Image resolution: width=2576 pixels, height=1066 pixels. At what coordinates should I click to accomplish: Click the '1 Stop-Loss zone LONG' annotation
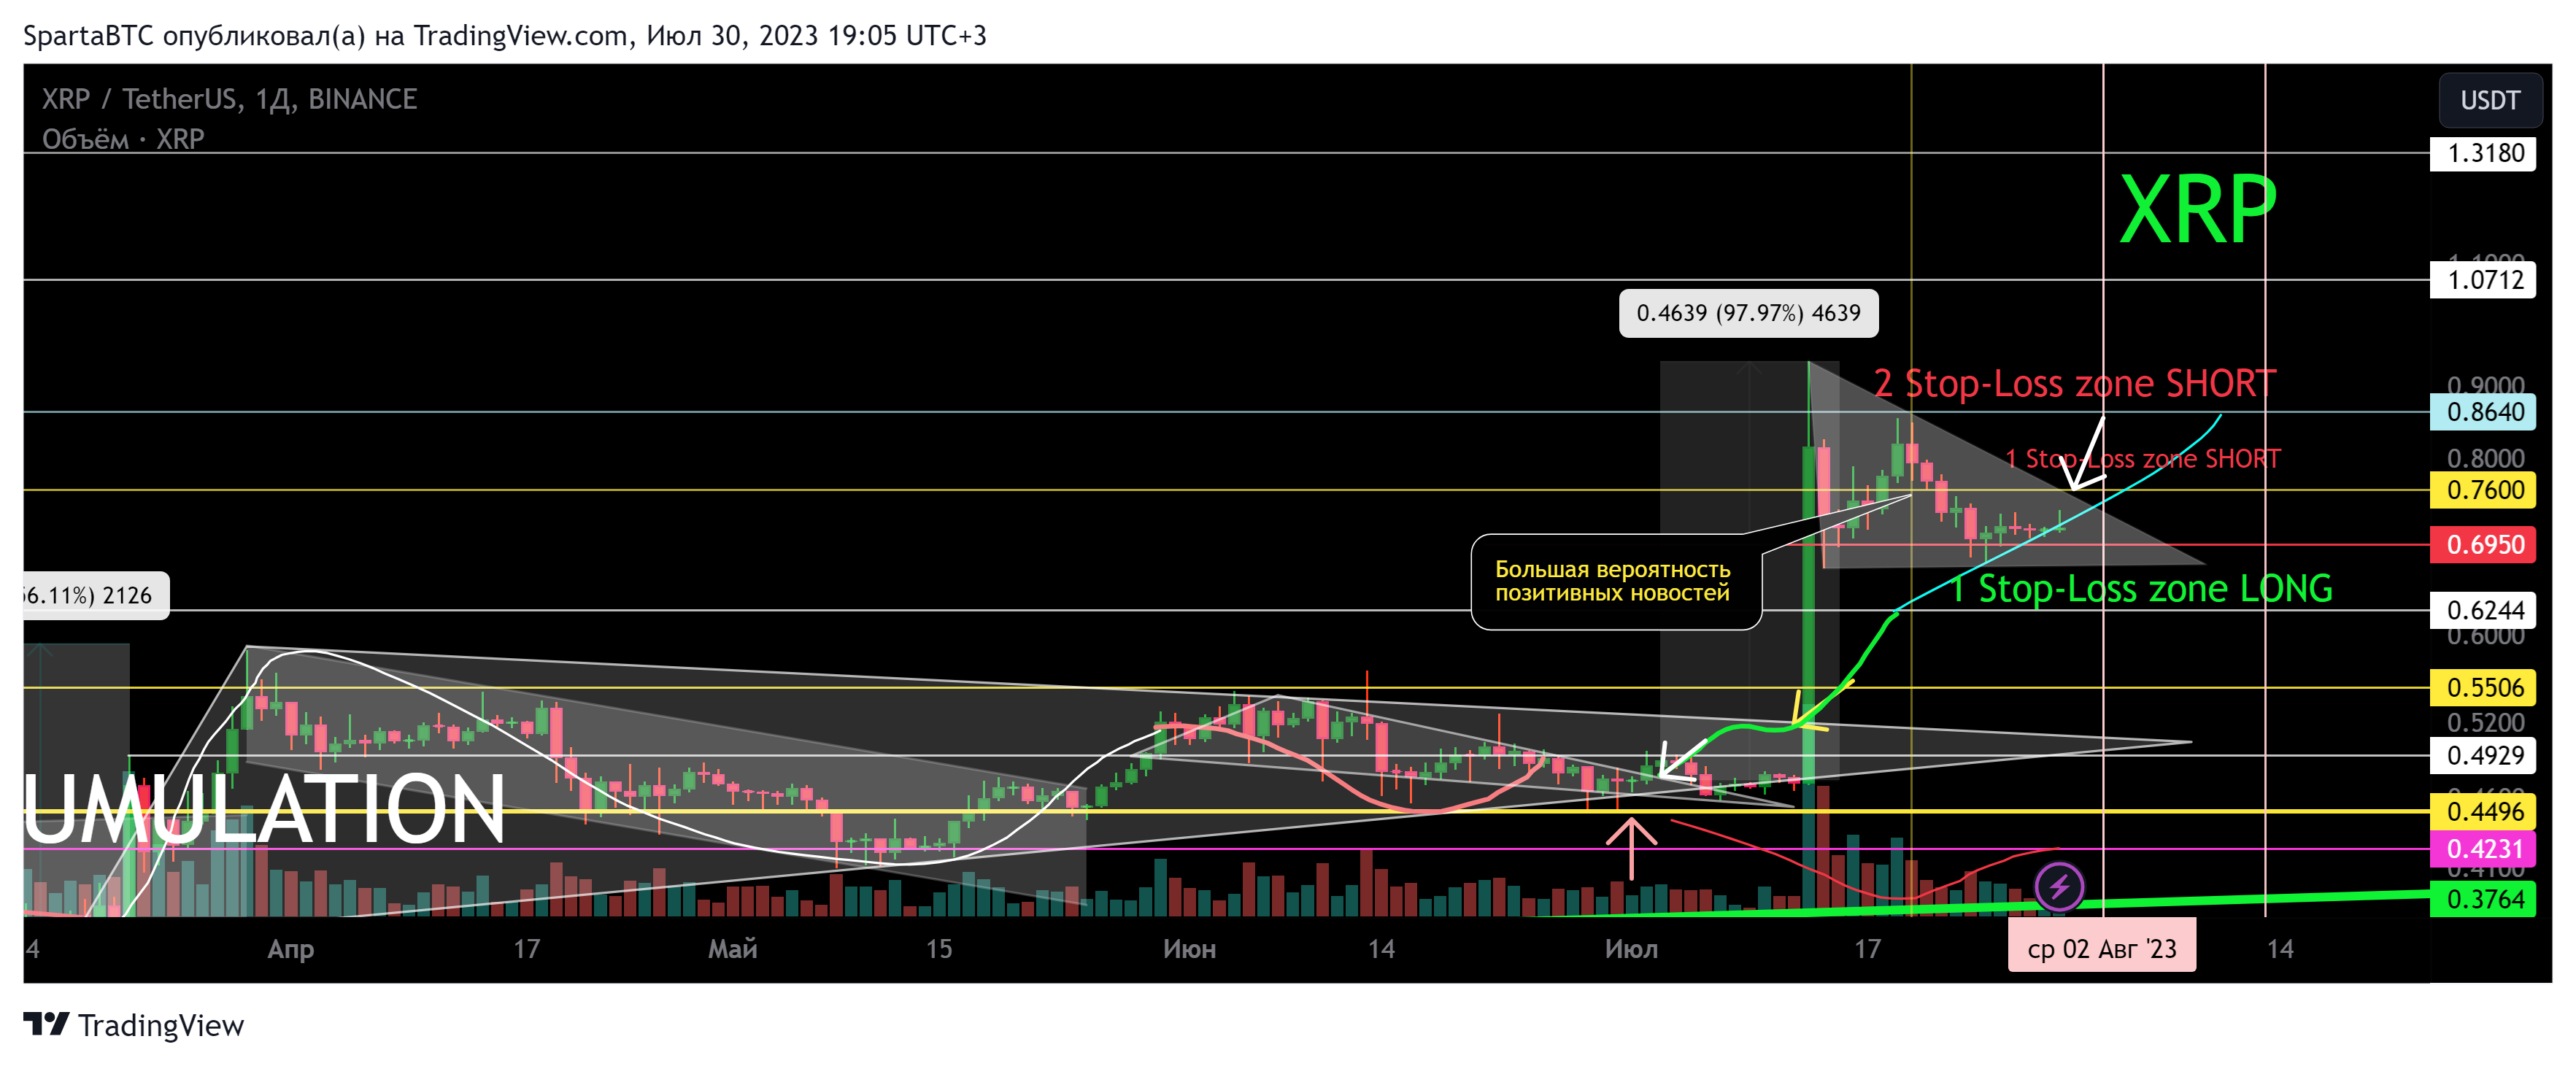[2141, 588]
